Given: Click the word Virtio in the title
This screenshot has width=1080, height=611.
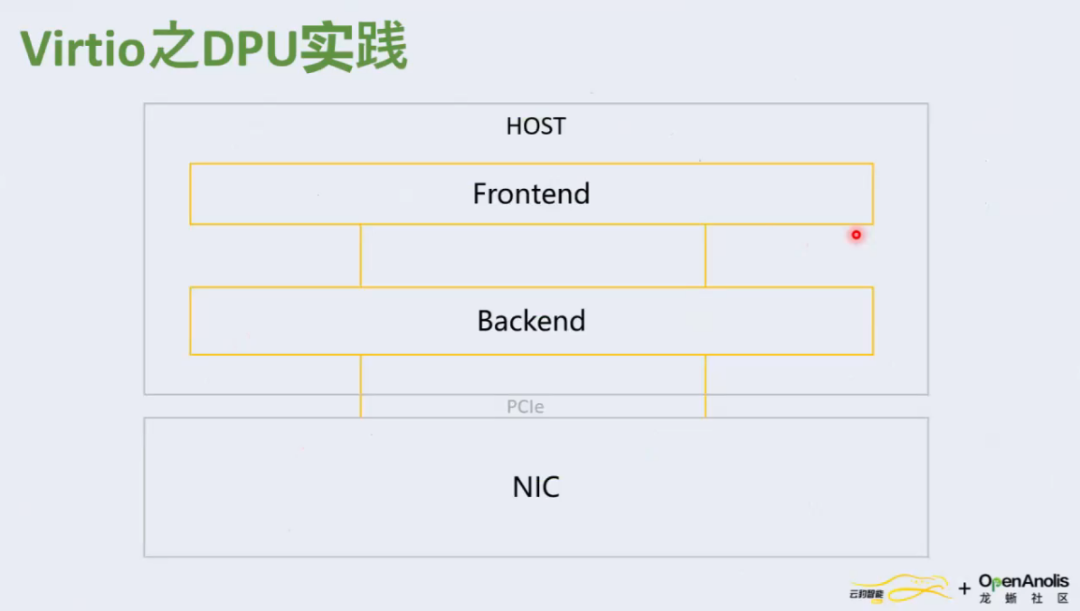Looking at the screenshot, I should tap(83, 48).
